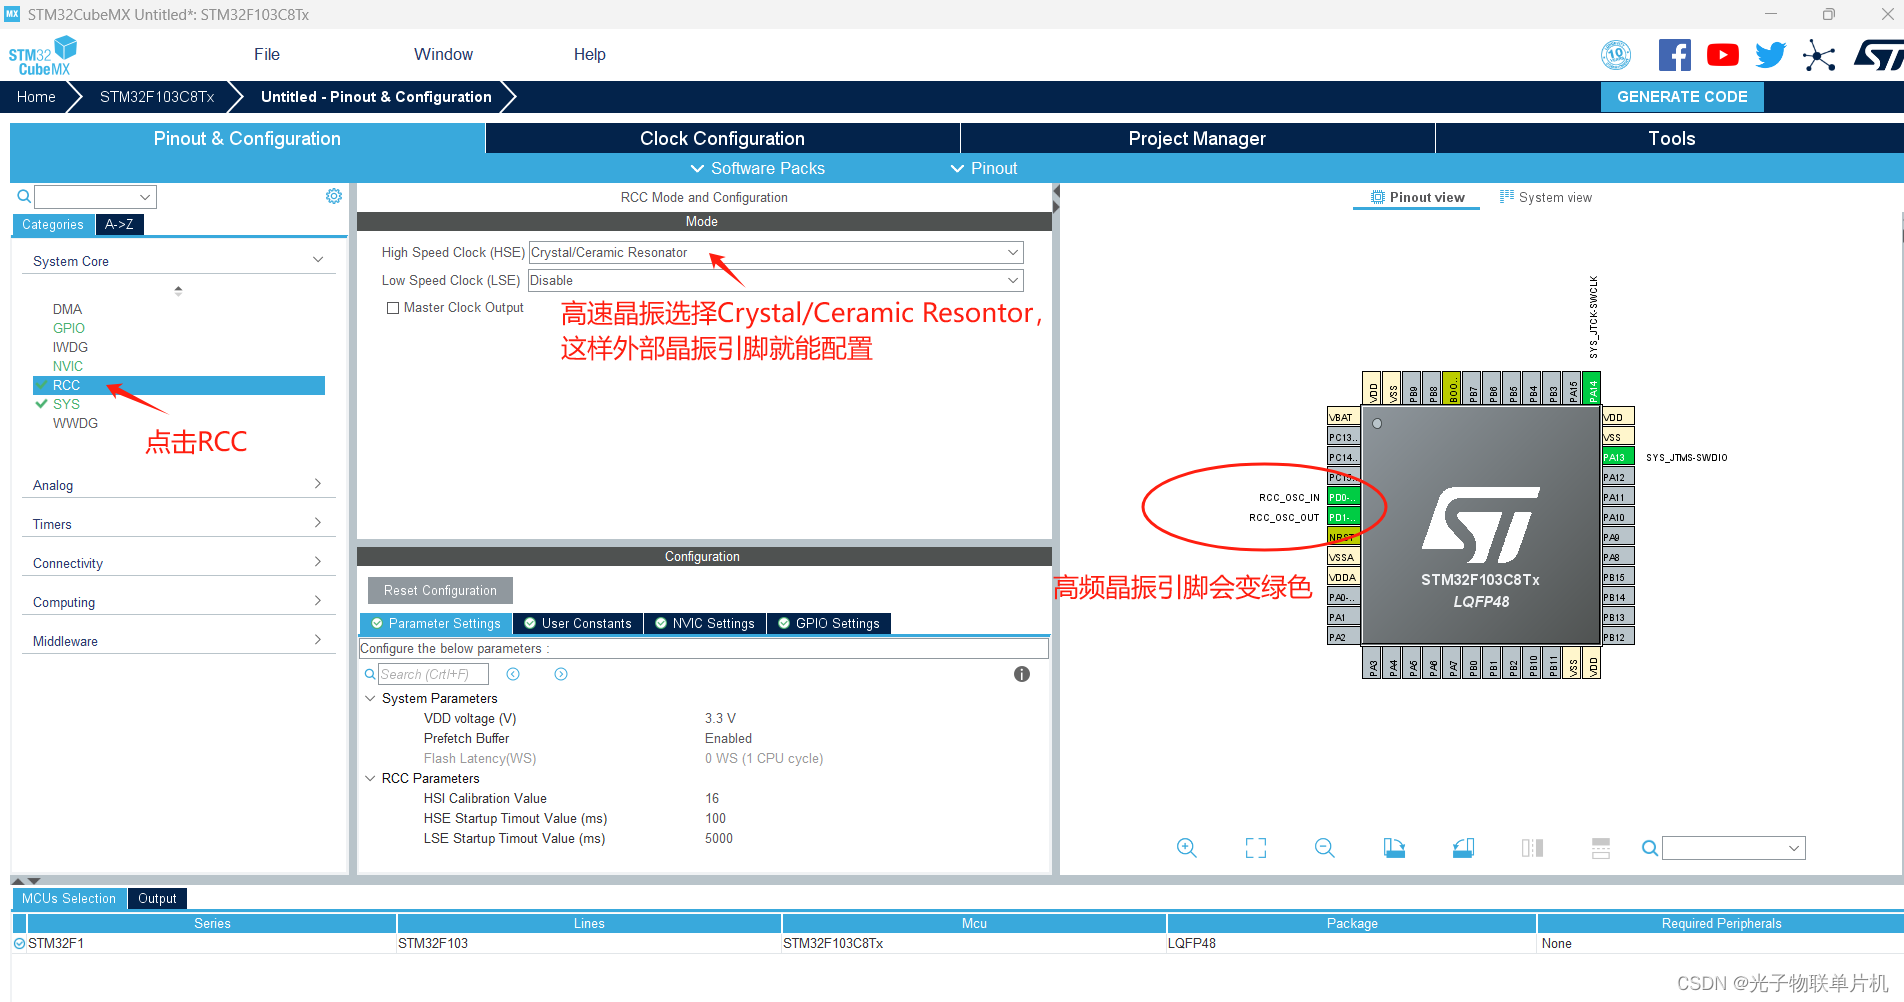Image resolution: width=1904 pixels, height=1002 pixels.
Task: Switch to the Clock Configuration tab
Action: [x=722, y=138]
